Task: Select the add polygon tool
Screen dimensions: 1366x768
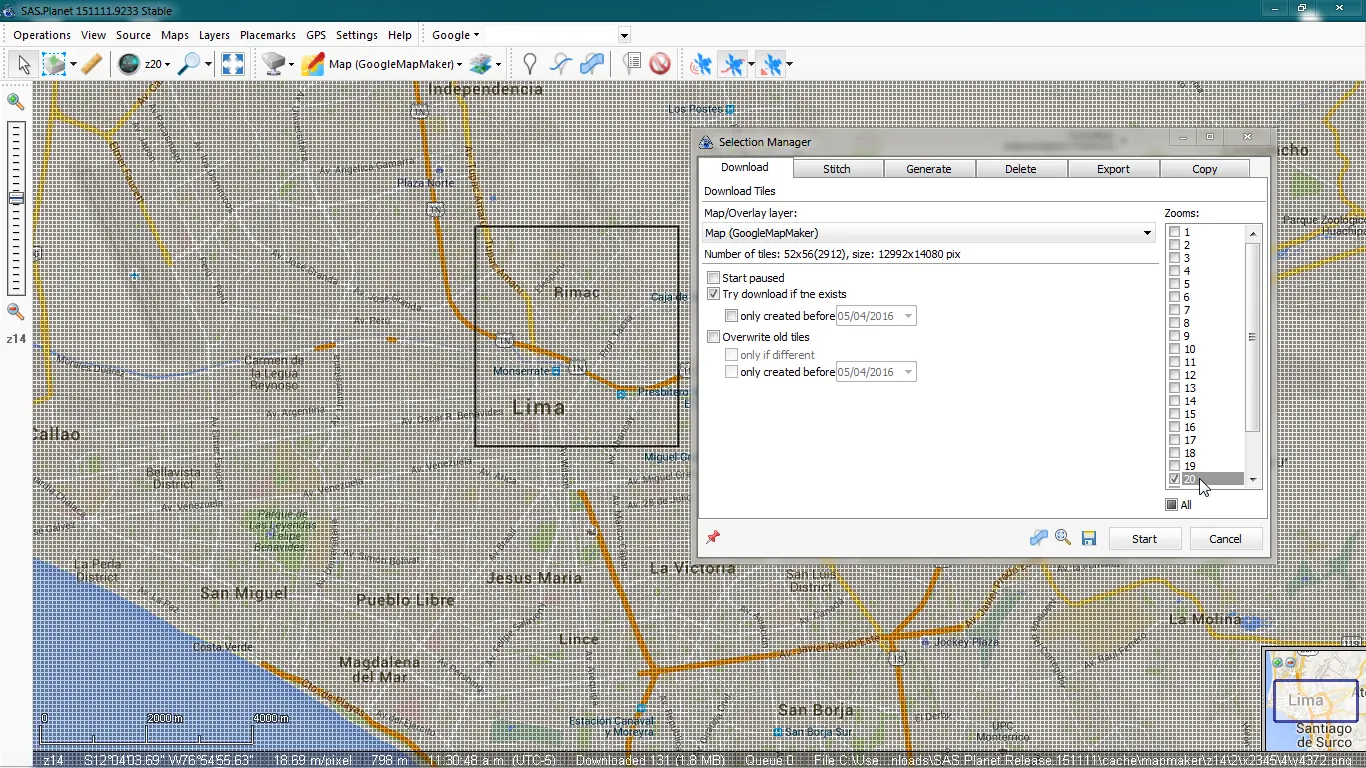Action: point(592,64)
